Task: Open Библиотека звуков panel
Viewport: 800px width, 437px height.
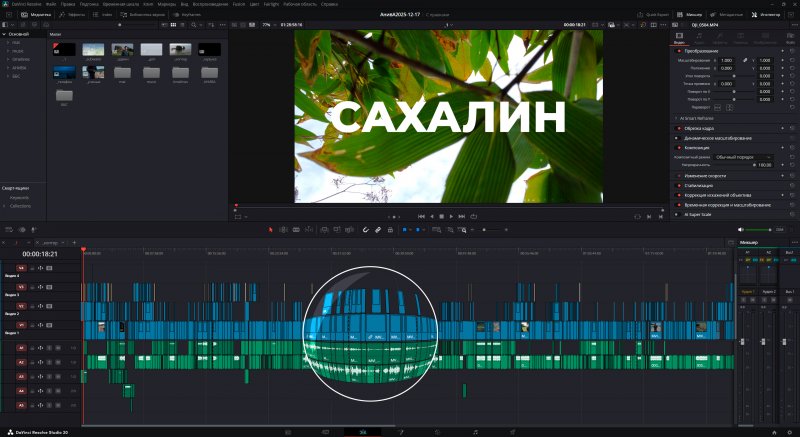Action: [x=143, y=15]
